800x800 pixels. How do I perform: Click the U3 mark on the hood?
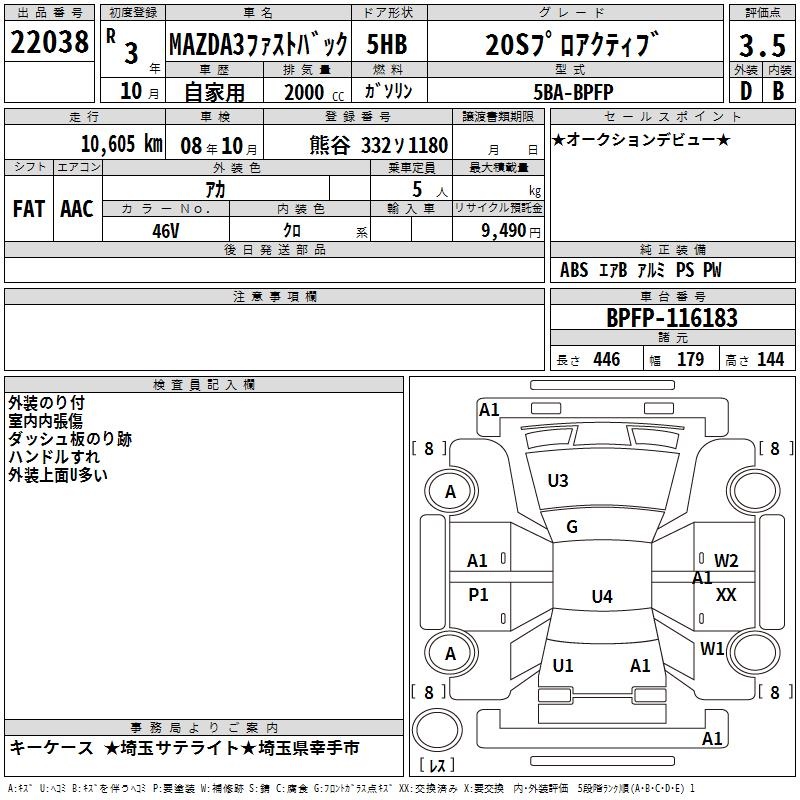coord(558,481)
